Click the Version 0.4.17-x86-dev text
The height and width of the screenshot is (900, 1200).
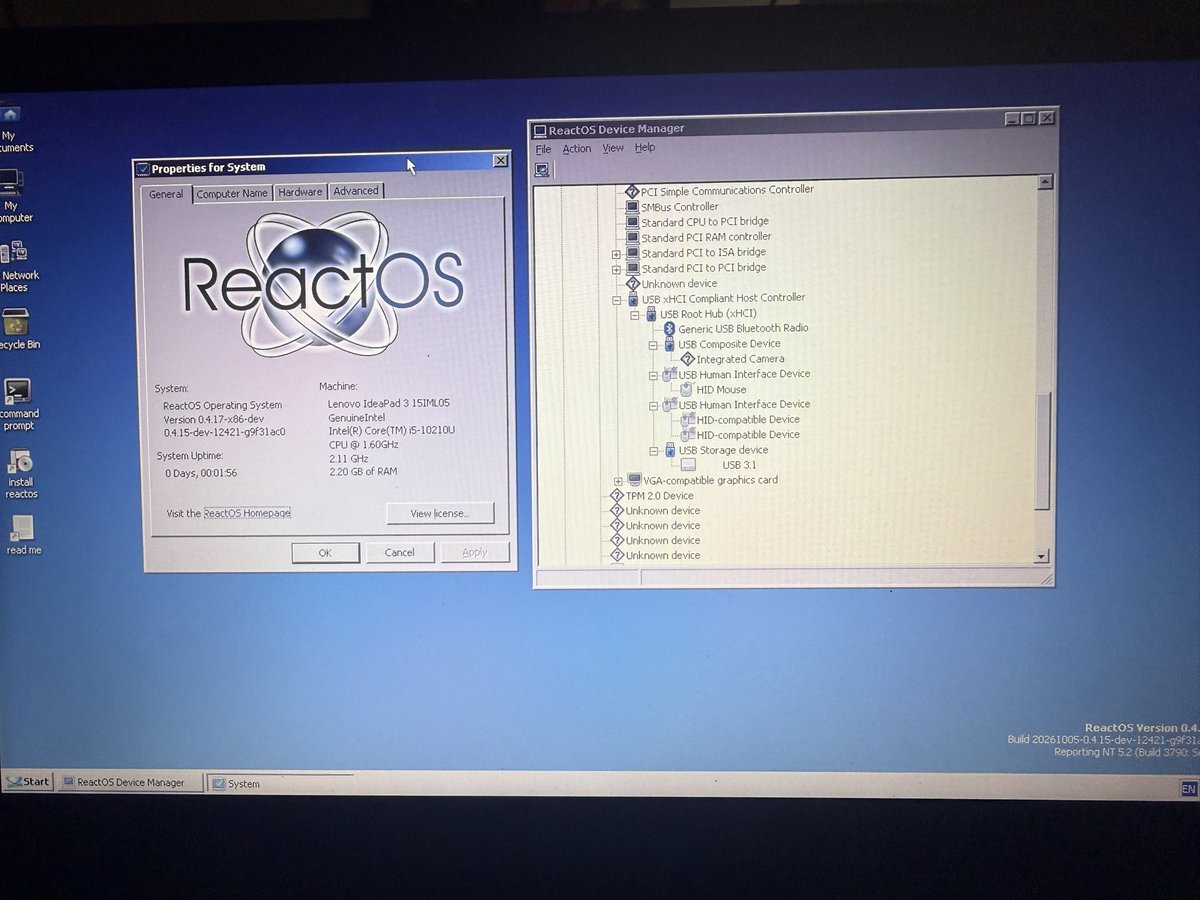213,419
